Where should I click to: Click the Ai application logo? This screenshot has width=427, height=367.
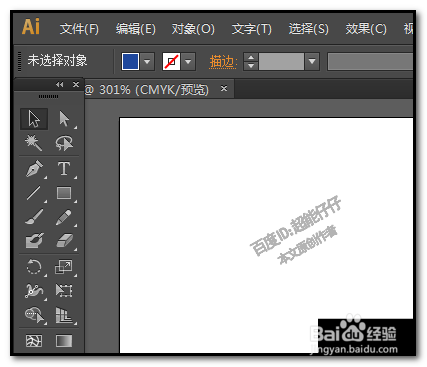[x=31, y=27]
